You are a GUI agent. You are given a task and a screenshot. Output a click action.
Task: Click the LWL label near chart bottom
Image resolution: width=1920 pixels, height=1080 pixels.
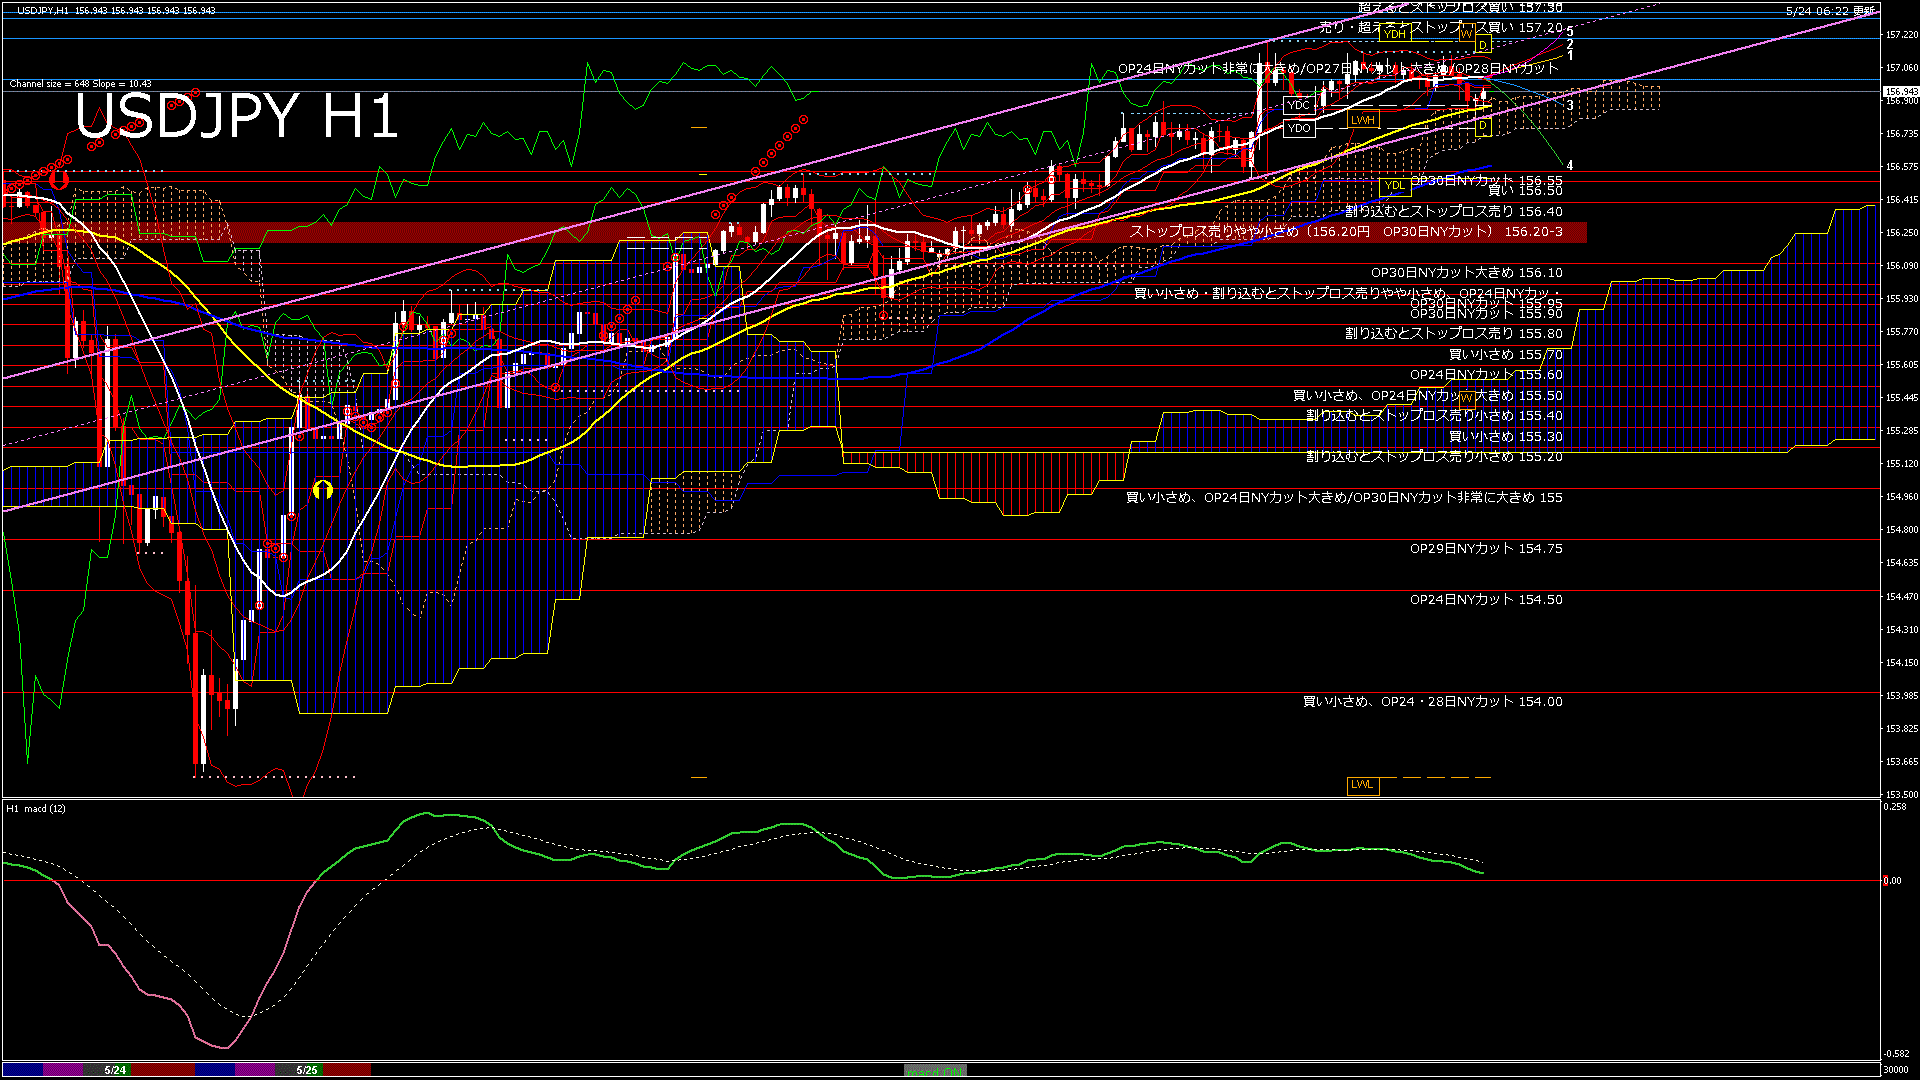click(1362, 785)
